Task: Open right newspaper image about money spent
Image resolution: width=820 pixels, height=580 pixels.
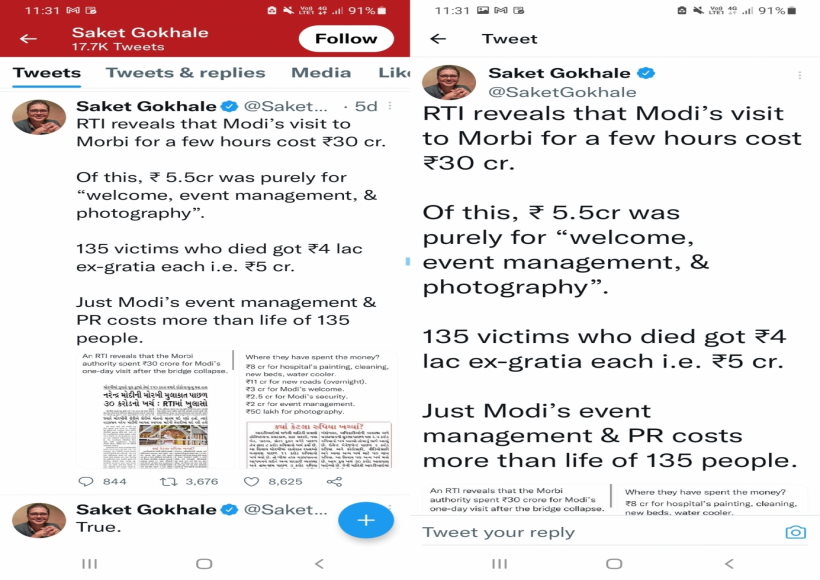Action: pos(318,410)
